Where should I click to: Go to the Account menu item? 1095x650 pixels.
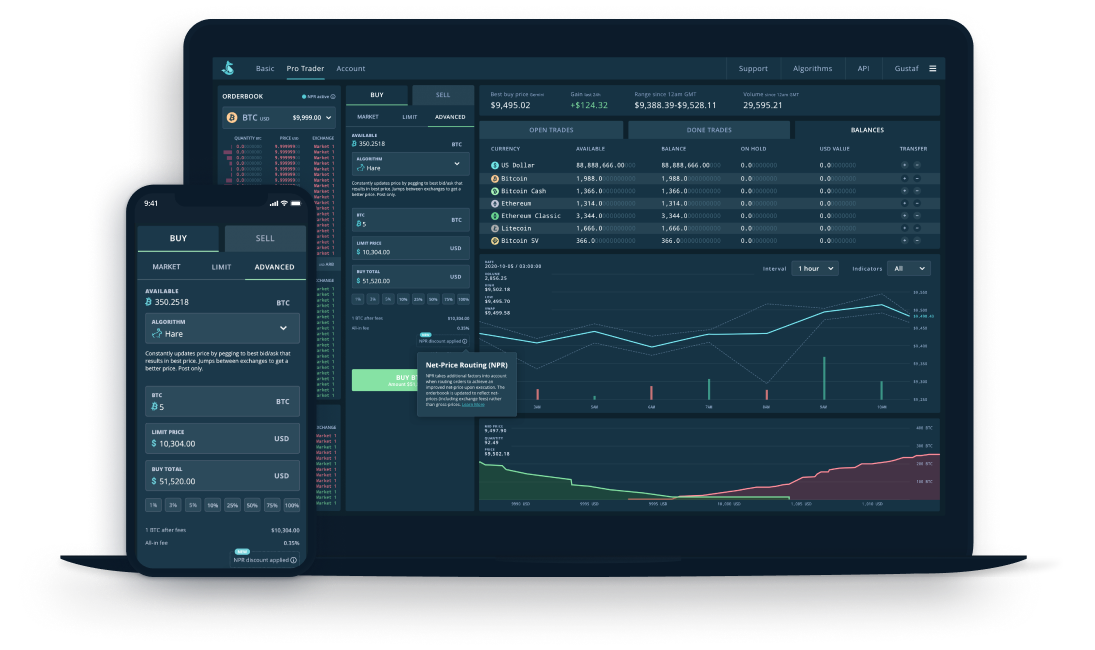pyautogui.click(x=350, y=69)
